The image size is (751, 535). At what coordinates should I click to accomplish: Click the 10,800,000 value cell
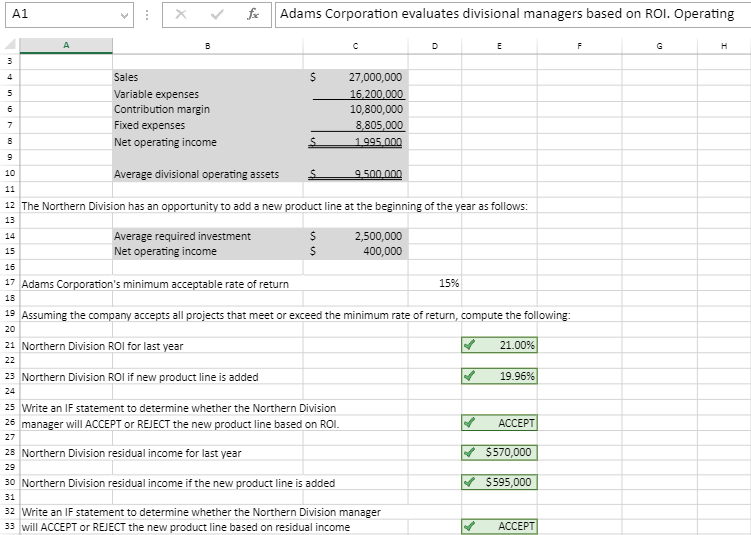(x=355, y=109)
